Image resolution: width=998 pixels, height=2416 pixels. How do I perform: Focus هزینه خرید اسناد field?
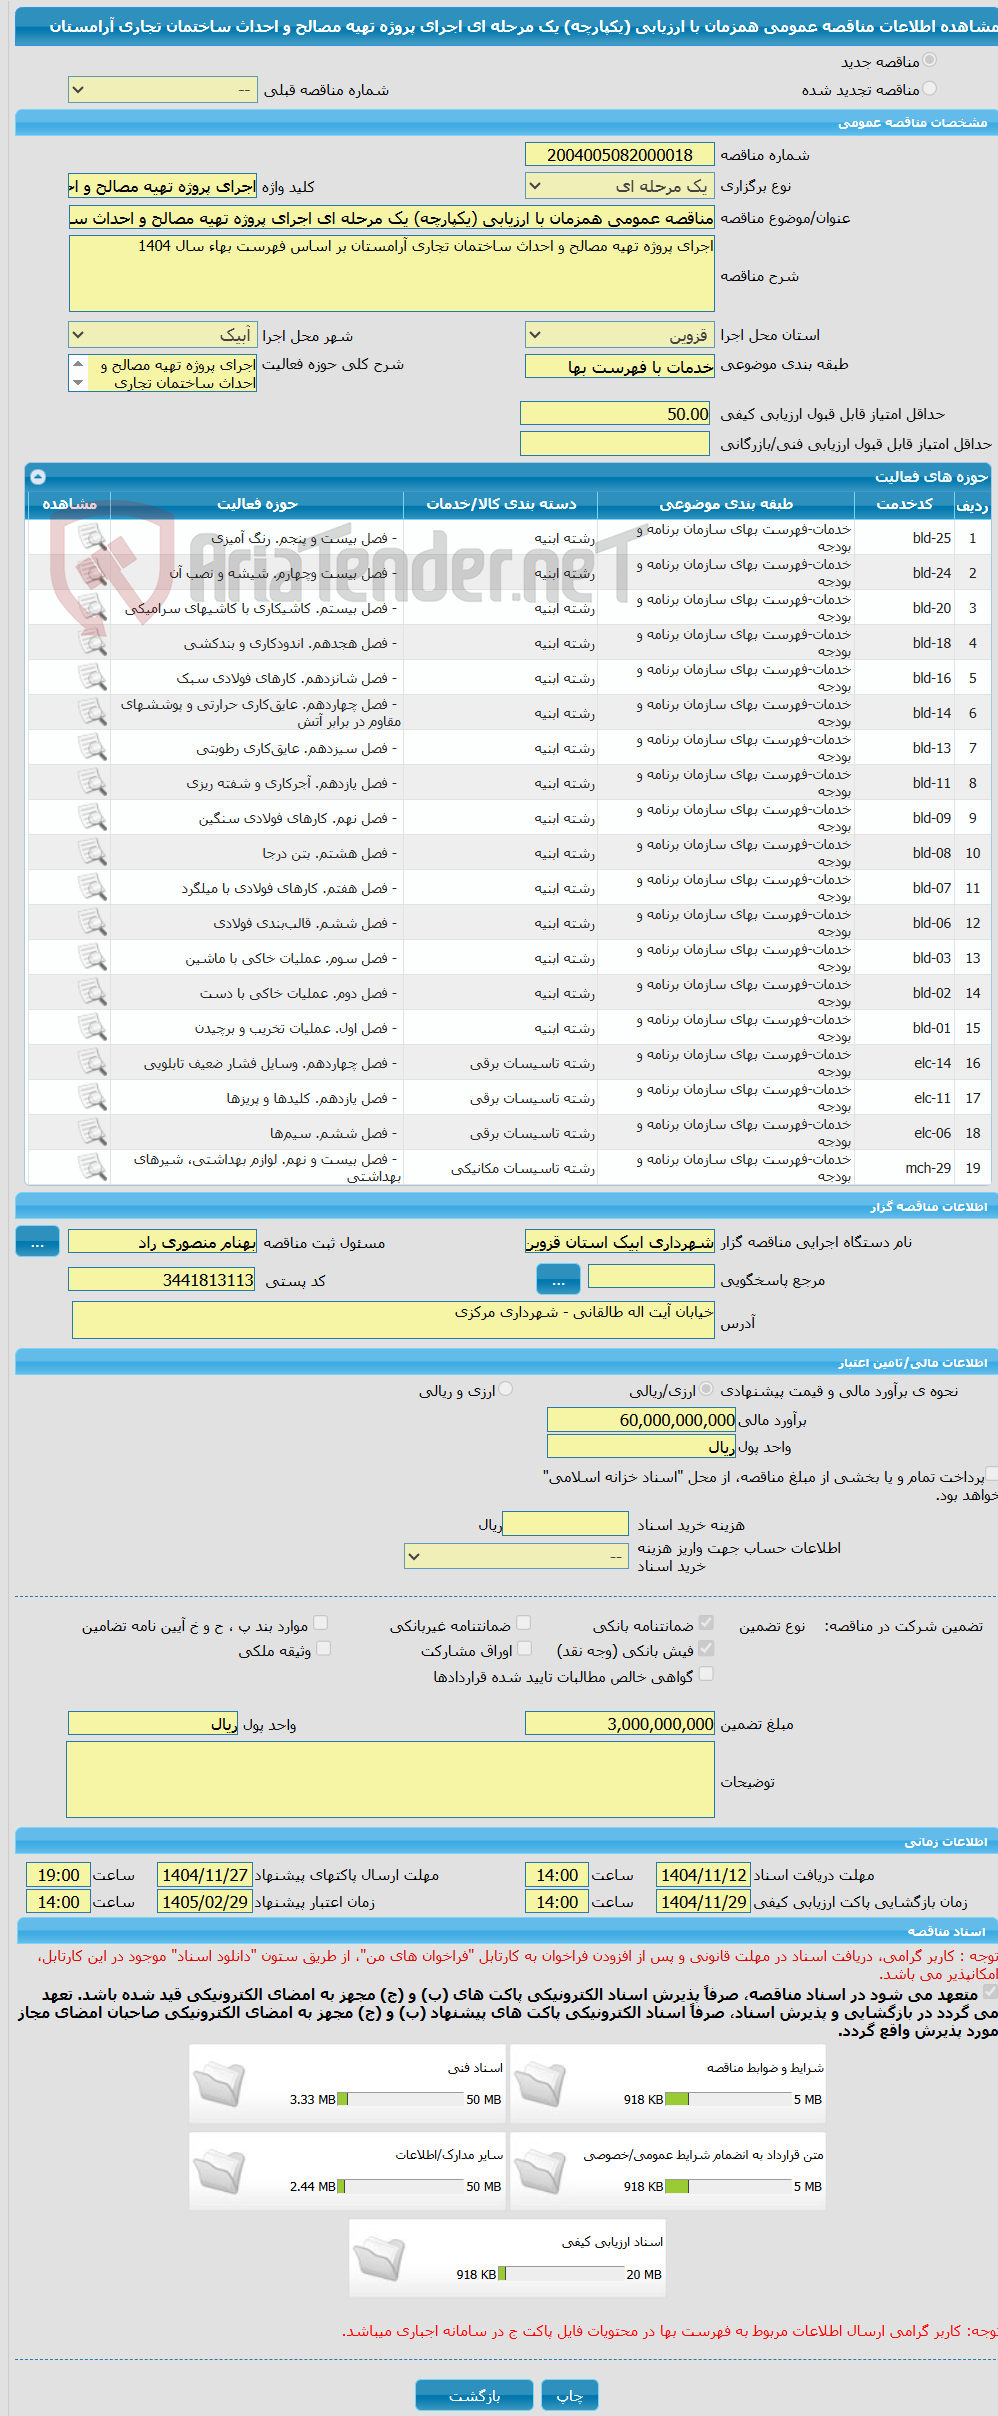pyautogui.click(x=565, y=1524)
